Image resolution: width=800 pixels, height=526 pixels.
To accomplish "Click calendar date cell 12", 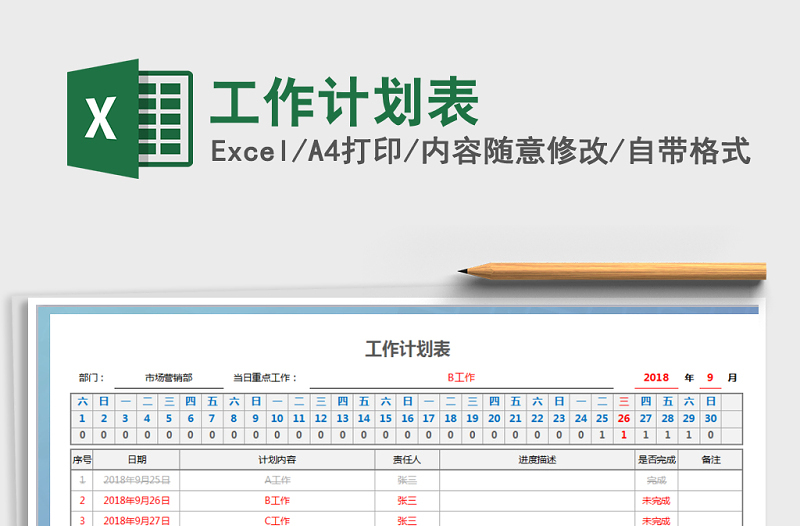I will point(320,418).
